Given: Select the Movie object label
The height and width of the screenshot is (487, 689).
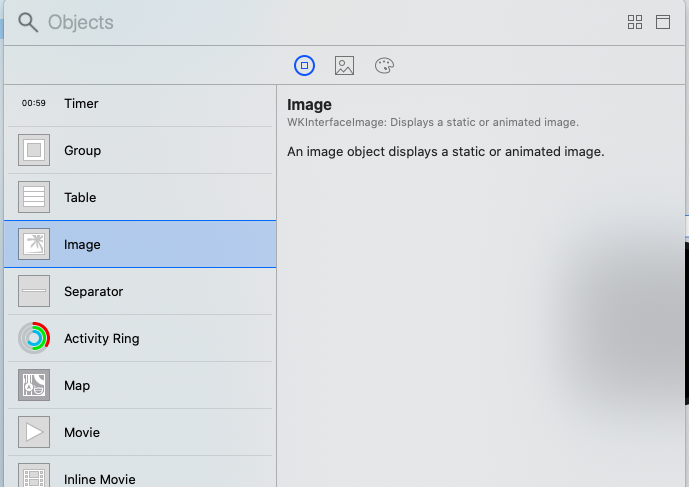Looking at the screenshot, I should [x=82, y=433].
